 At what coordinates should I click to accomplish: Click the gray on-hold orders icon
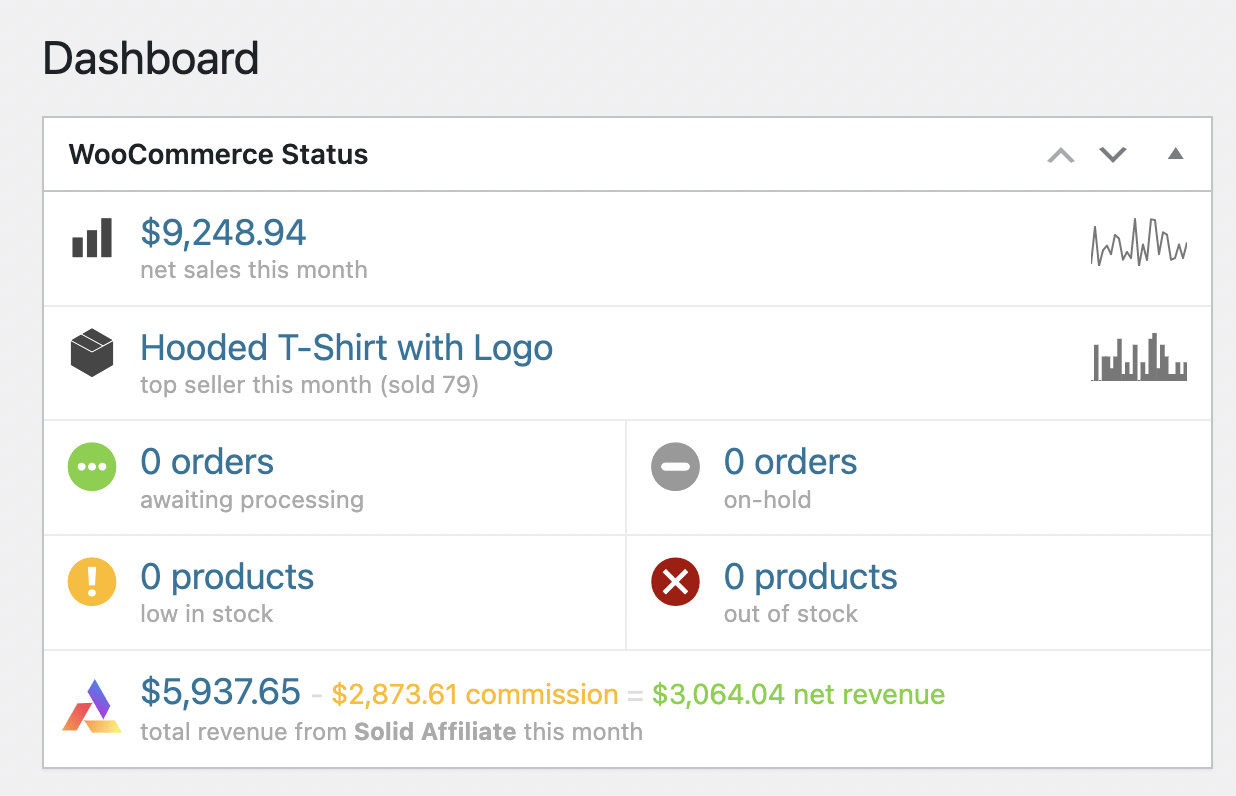[676, 466]
